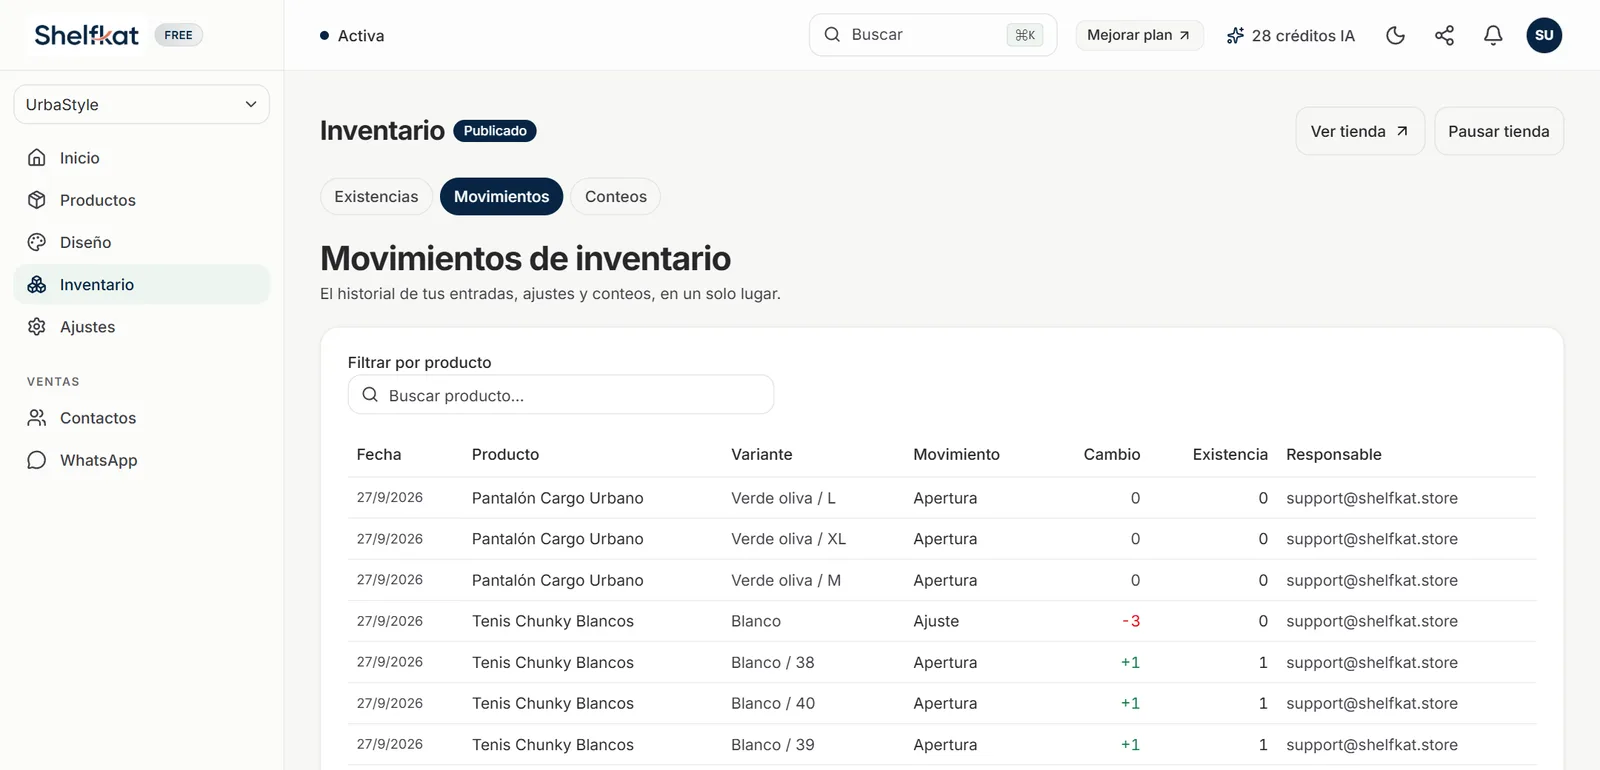
Task: Switch to the Existencias tab
Action: click(376, 197)
